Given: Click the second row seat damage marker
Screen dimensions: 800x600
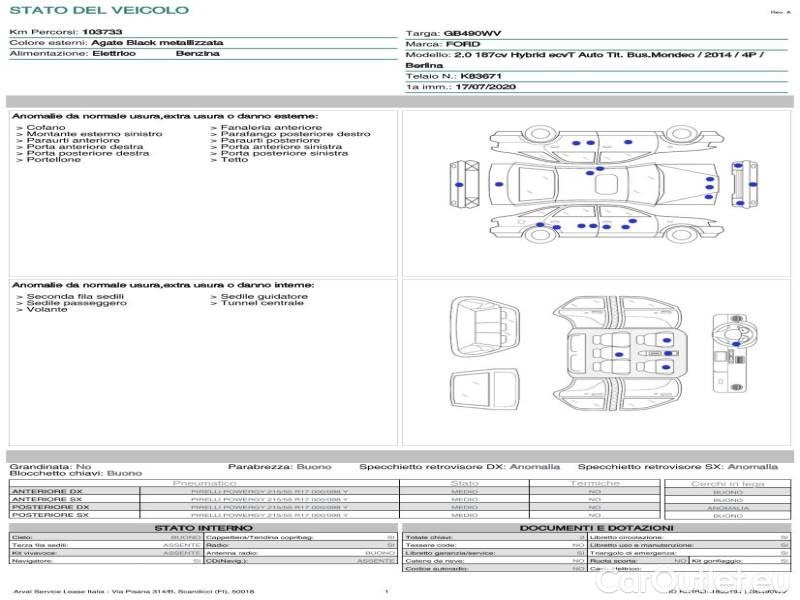Looking at the screenshot, I should pos(618,355).
